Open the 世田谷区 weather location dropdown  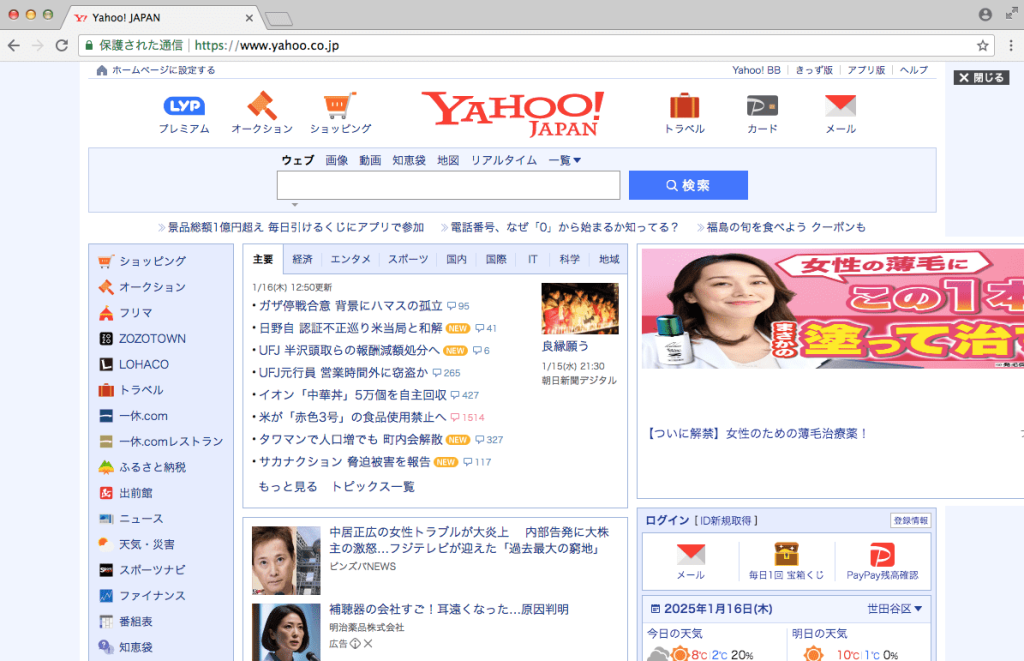click(x=894, y=609)
